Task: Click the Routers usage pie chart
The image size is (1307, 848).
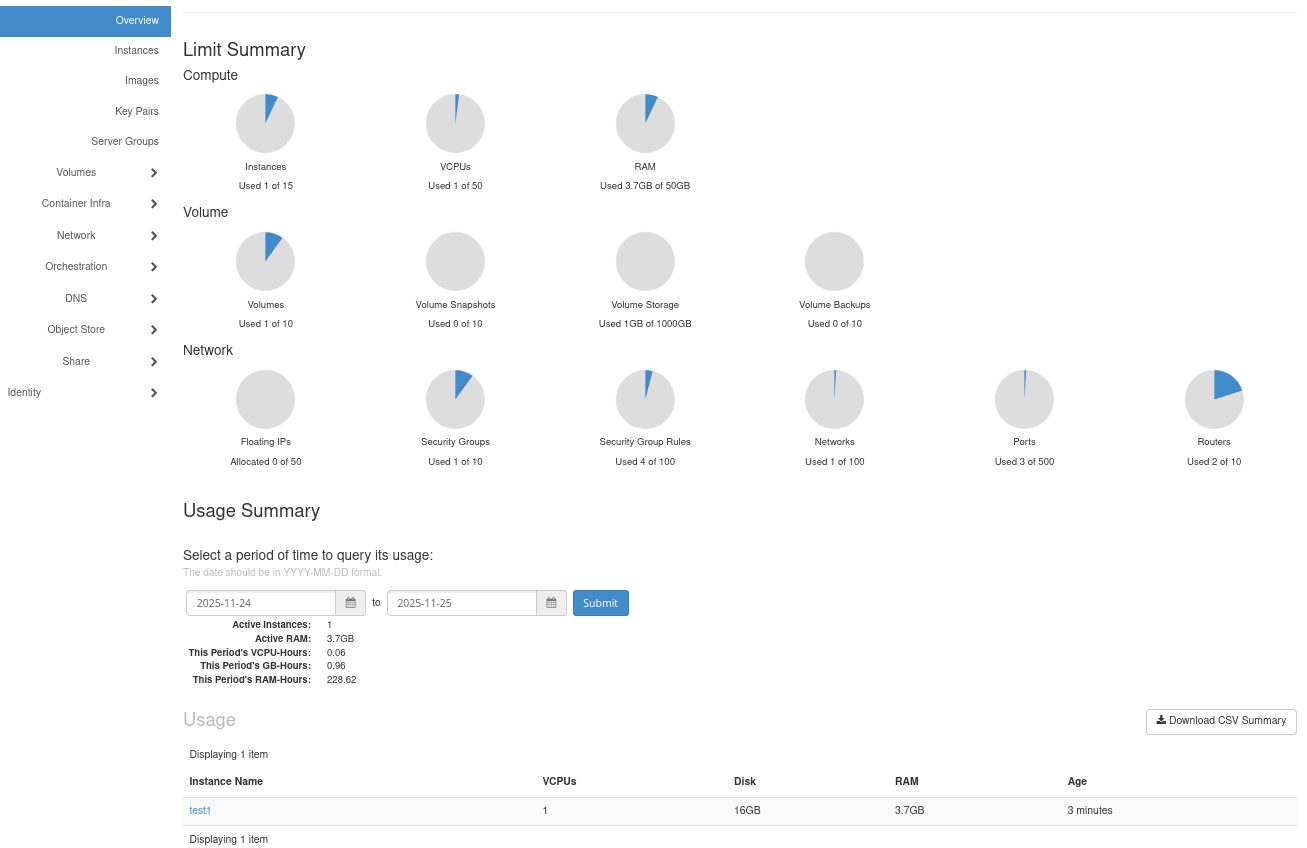Action: click(1214, 399)
